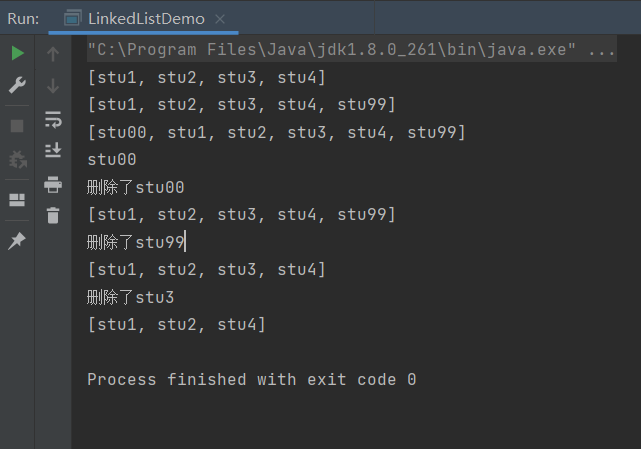The height and width of the screenshot is (449, 641).
Task: Close the LinkedListDemo tab
Action: tap(220, 19)
